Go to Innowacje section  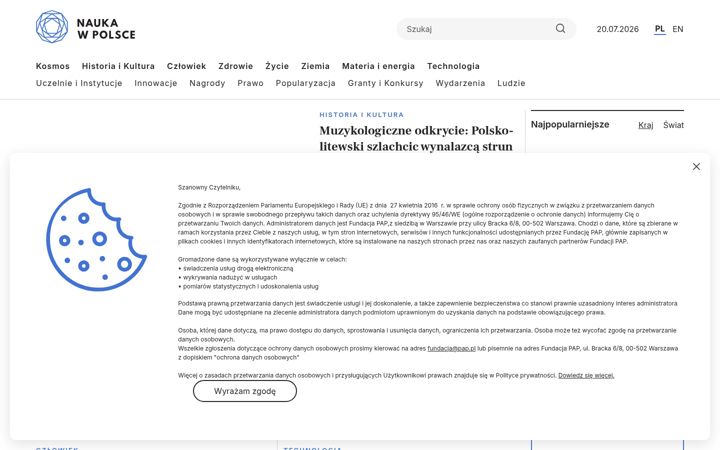coord(156,83)
